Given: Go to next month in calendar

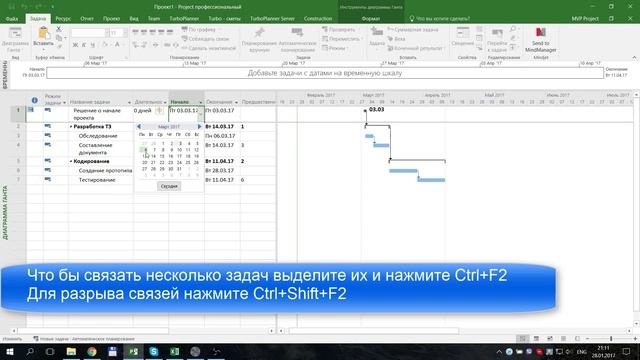Looking at the screenshot, I should (x=200, y=127).
